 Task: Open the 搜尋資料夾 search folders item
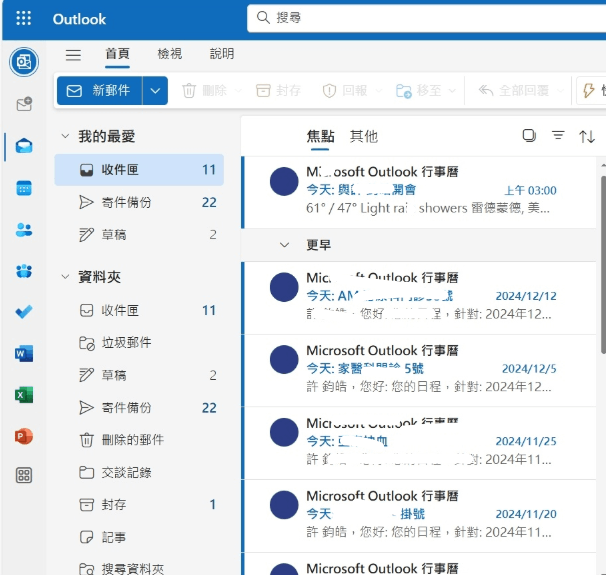[x=139, y=568]
